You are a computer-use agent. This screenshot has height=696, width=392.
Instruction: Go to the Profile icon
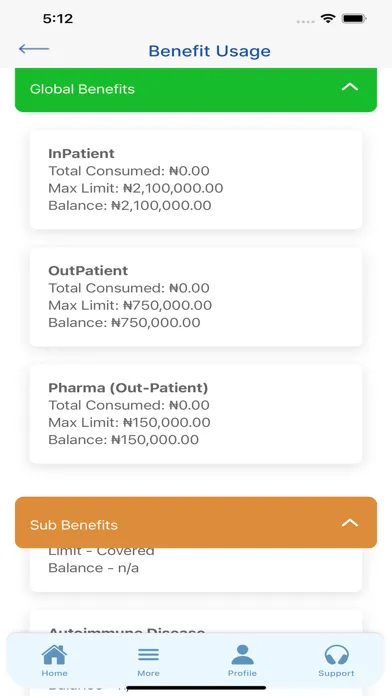[242, 655]
